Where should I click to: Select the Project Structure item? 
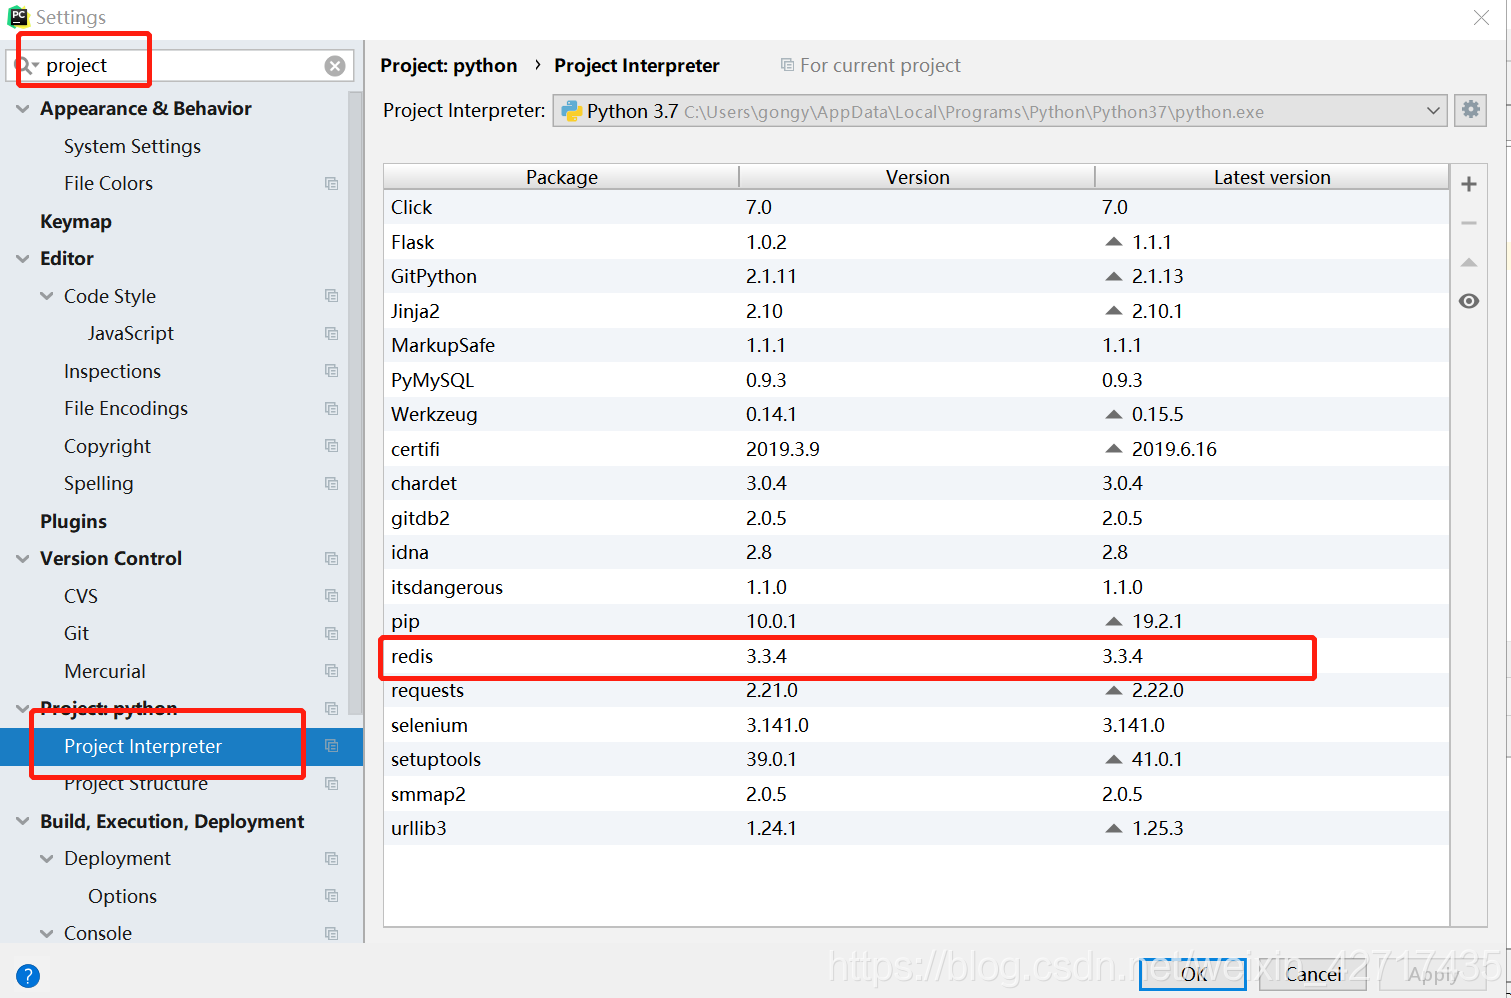coord(136,783)
